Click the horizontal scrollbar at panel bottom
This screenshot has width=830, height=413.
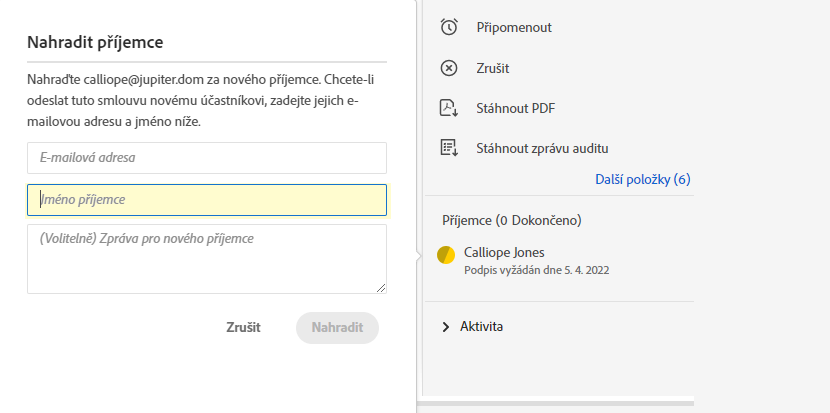555,403
